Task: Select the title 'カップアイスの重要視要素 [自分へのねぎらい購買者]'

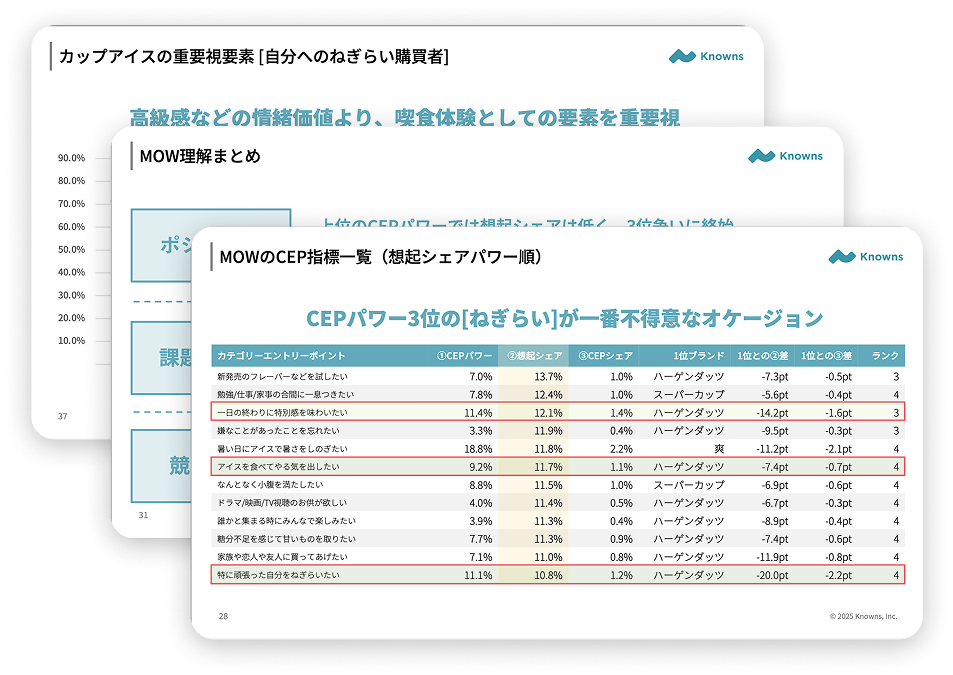Action: (254, 57)
